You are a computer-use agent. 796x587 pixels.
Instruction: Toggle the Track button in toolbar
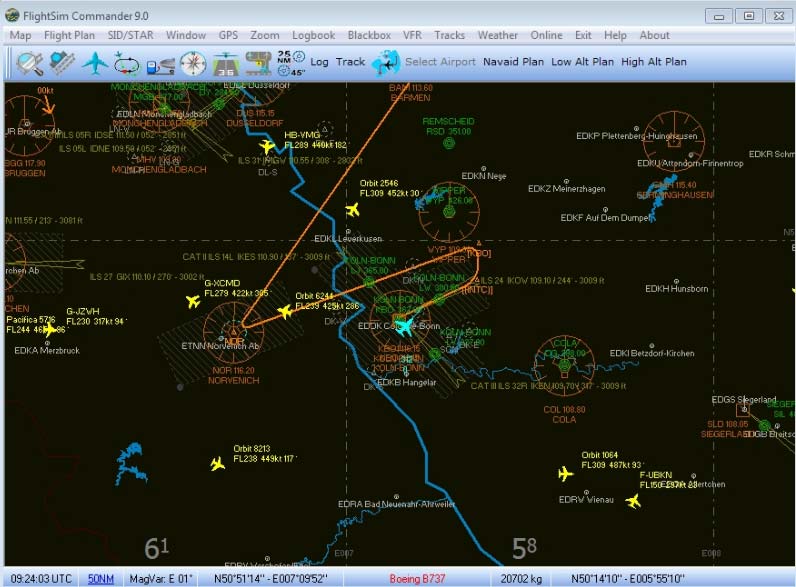pos(350,62)
